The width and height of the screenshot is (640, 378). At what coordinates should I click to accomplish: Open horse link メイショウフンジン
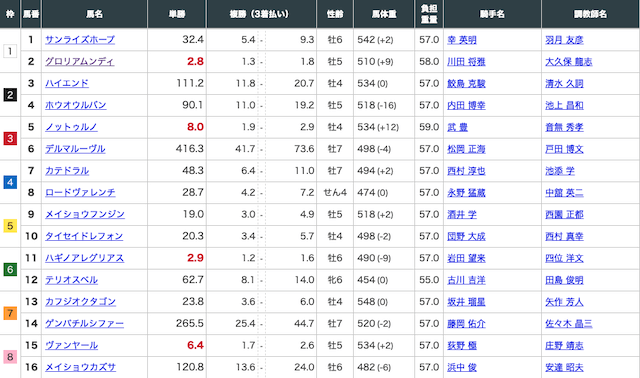click(84, 214)
